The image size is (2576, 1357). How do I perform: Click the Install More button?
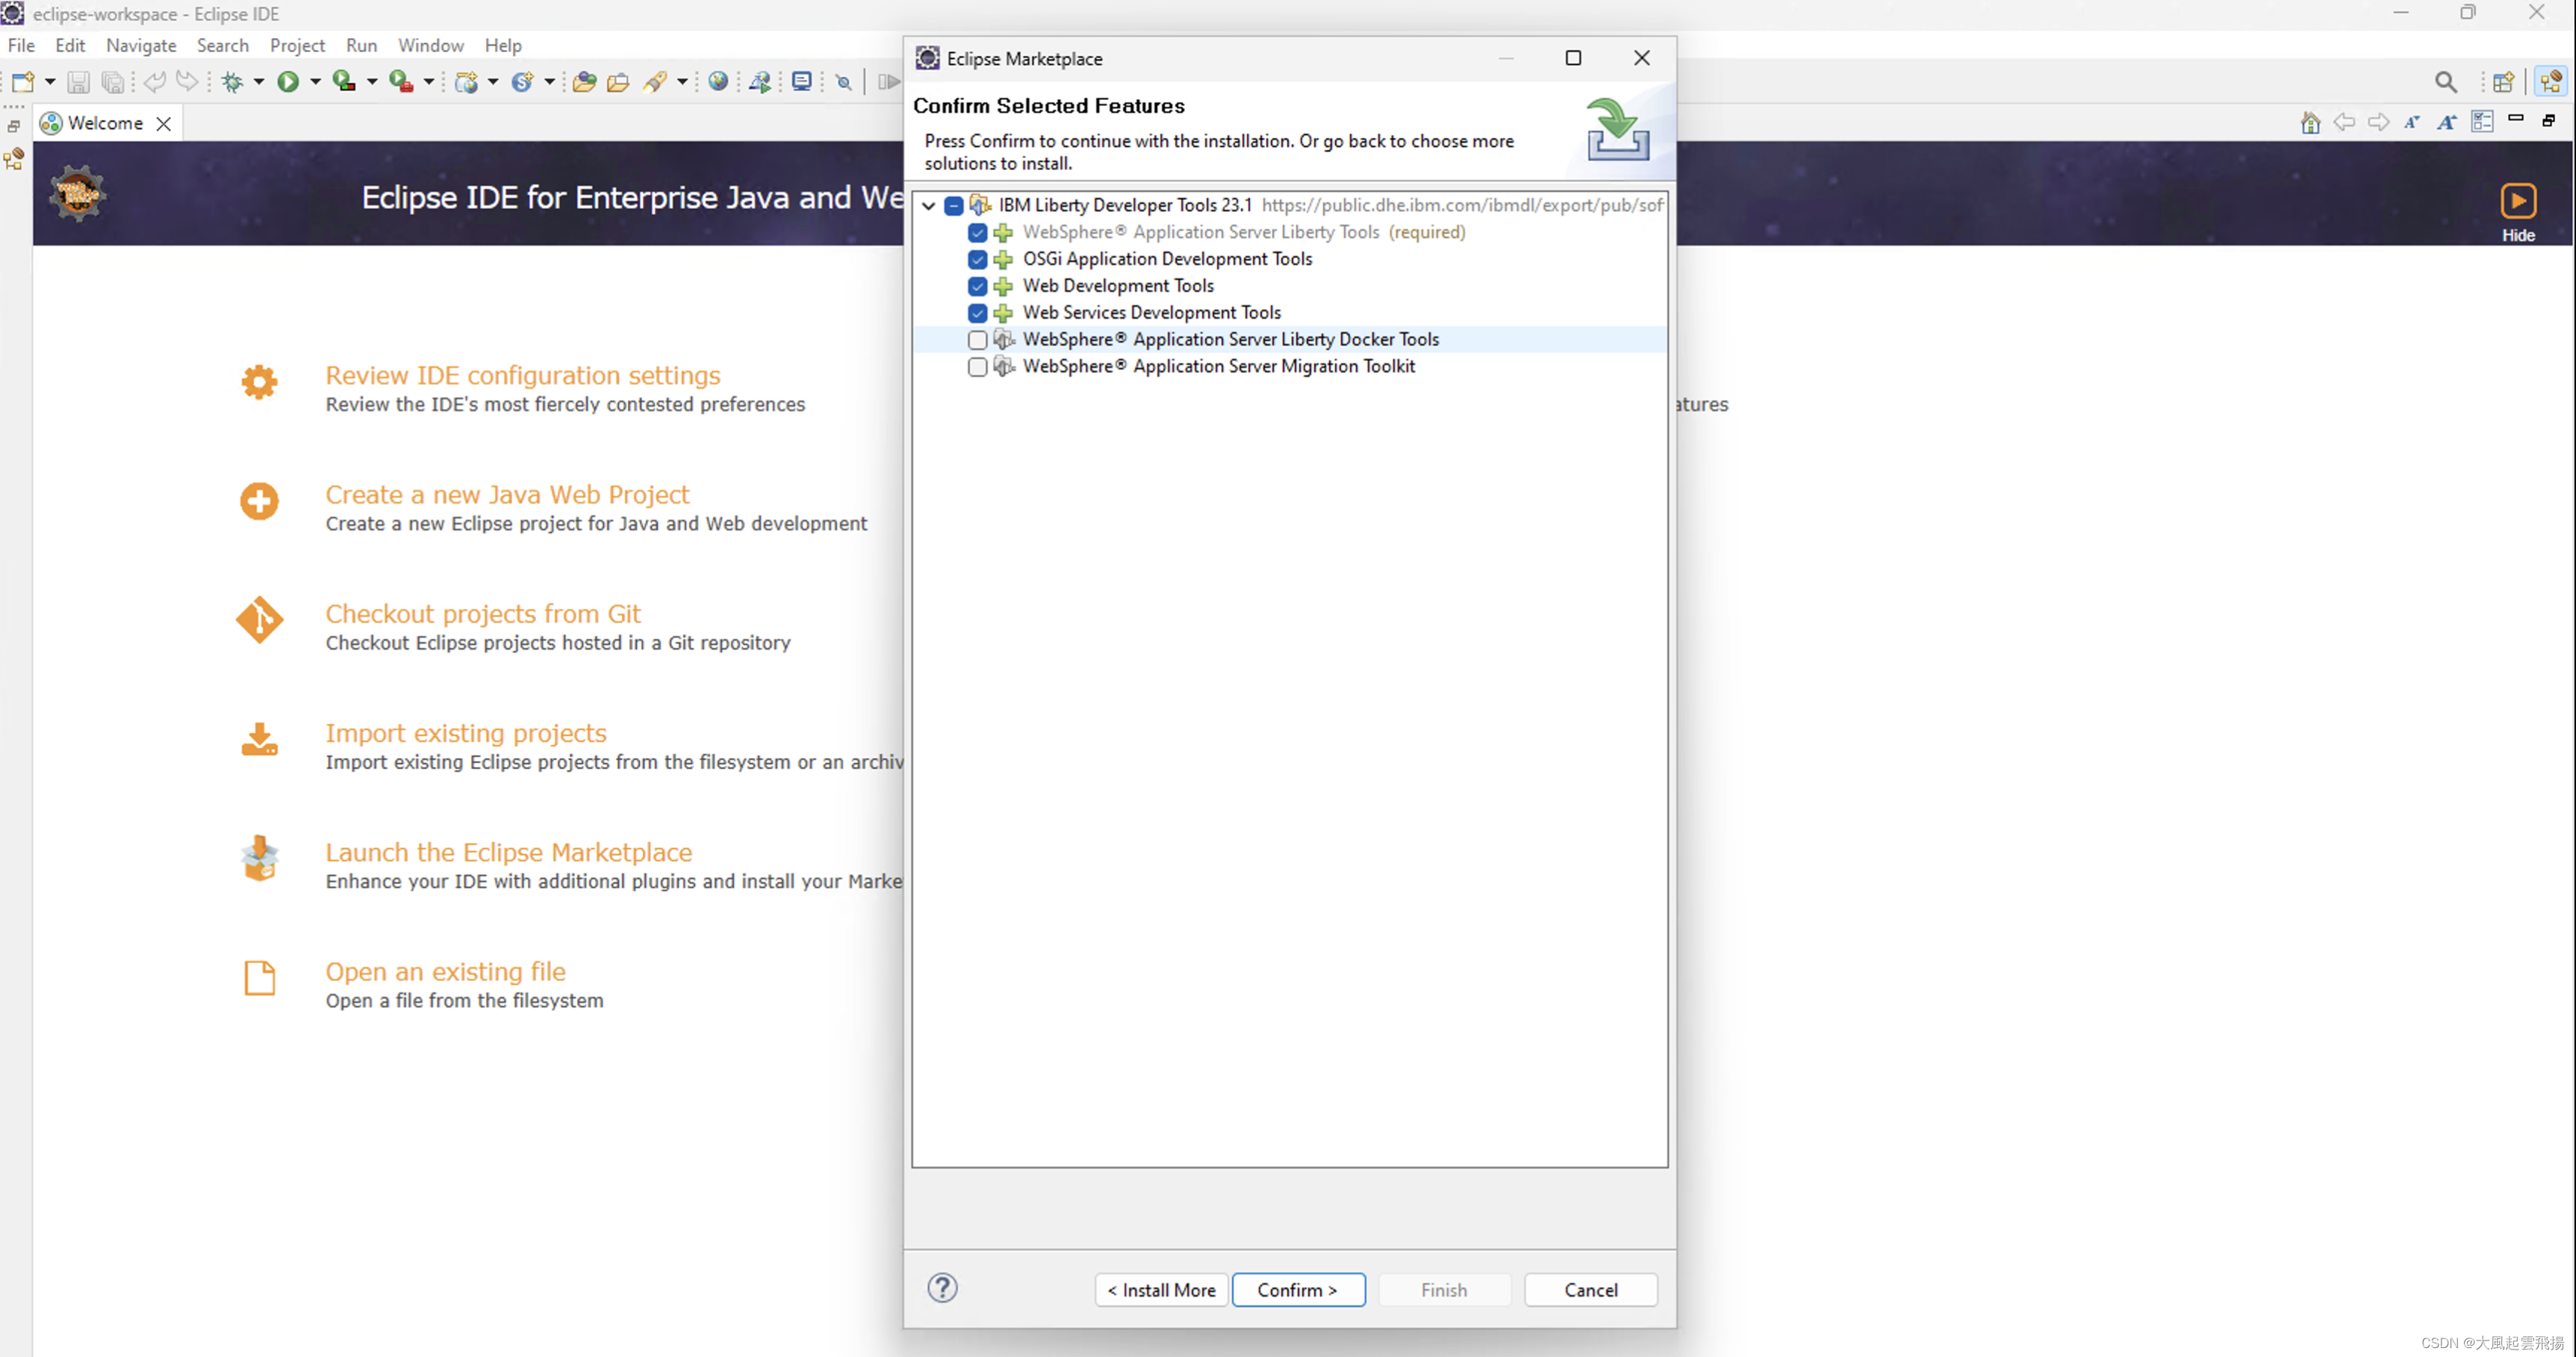(x=1161, y=1290)
